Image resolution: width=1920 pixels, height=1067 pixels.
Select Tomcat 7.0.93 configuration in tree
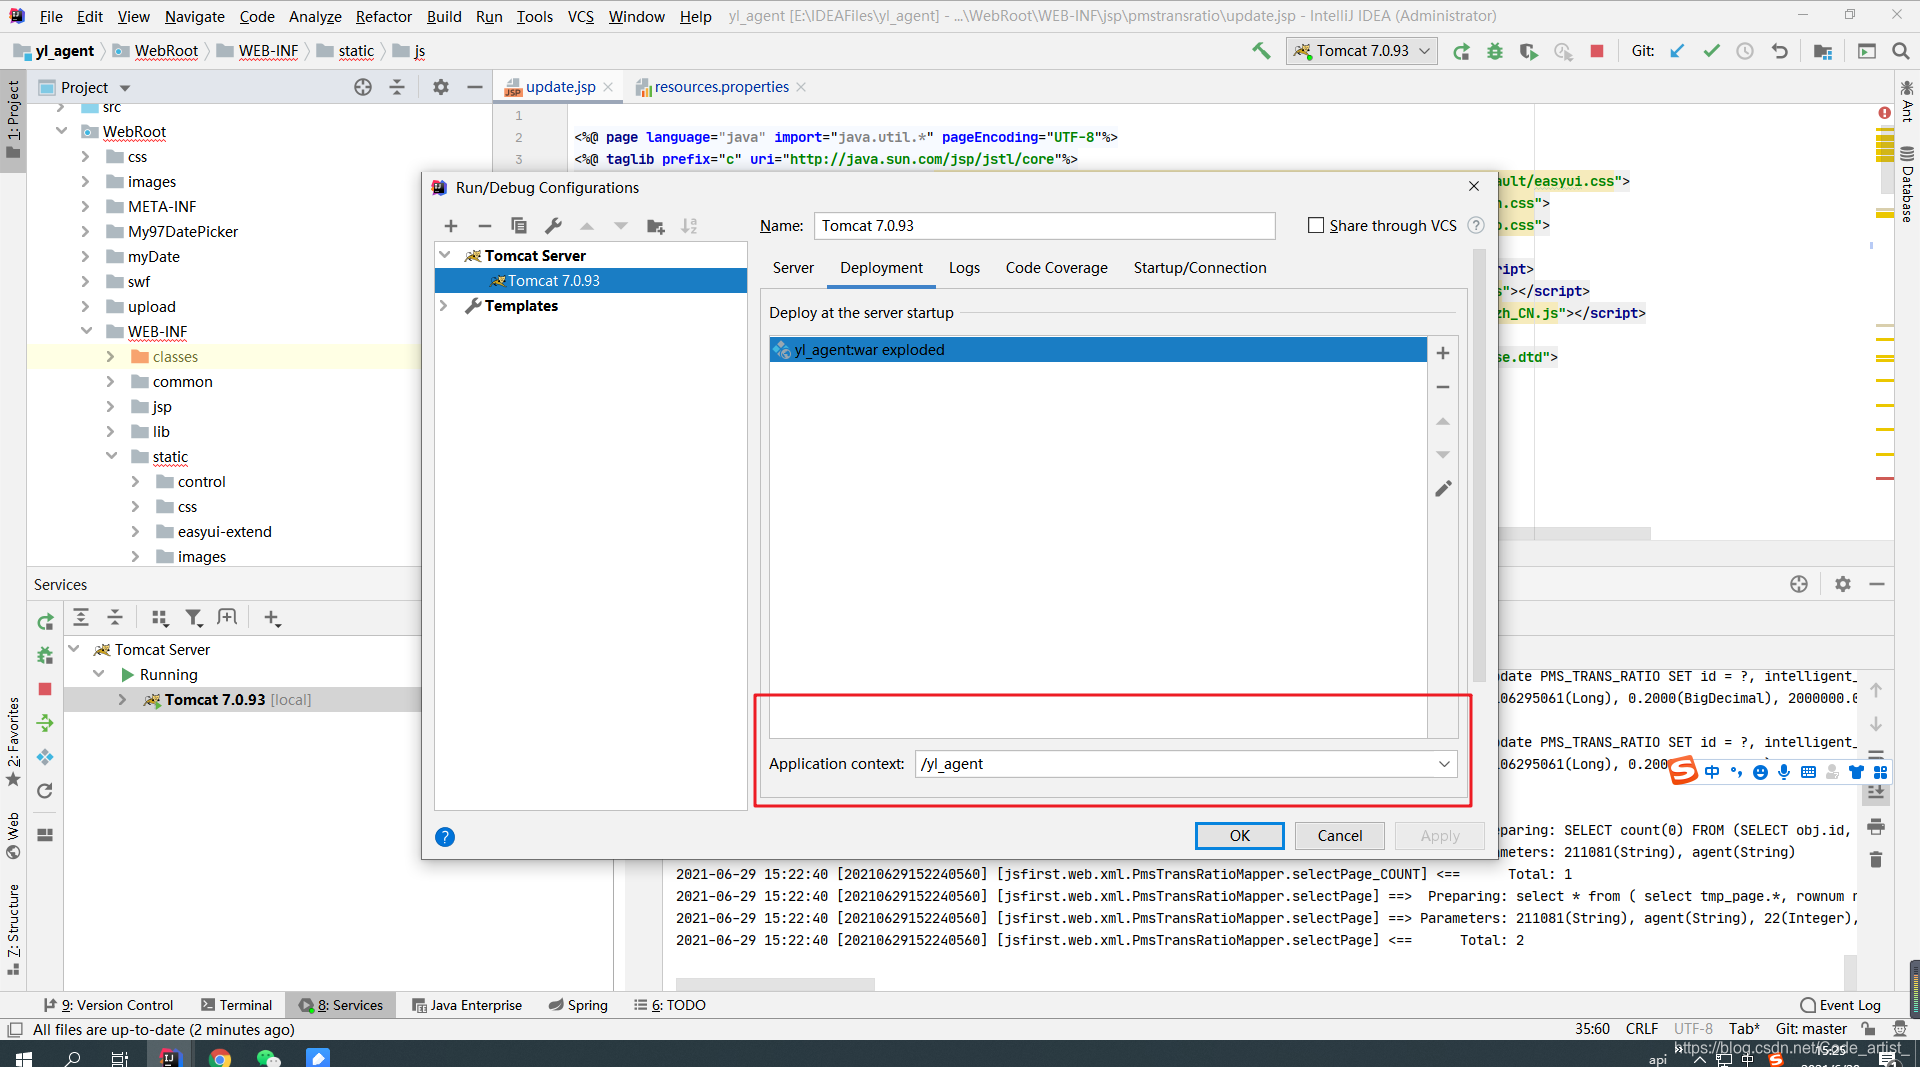590,281
